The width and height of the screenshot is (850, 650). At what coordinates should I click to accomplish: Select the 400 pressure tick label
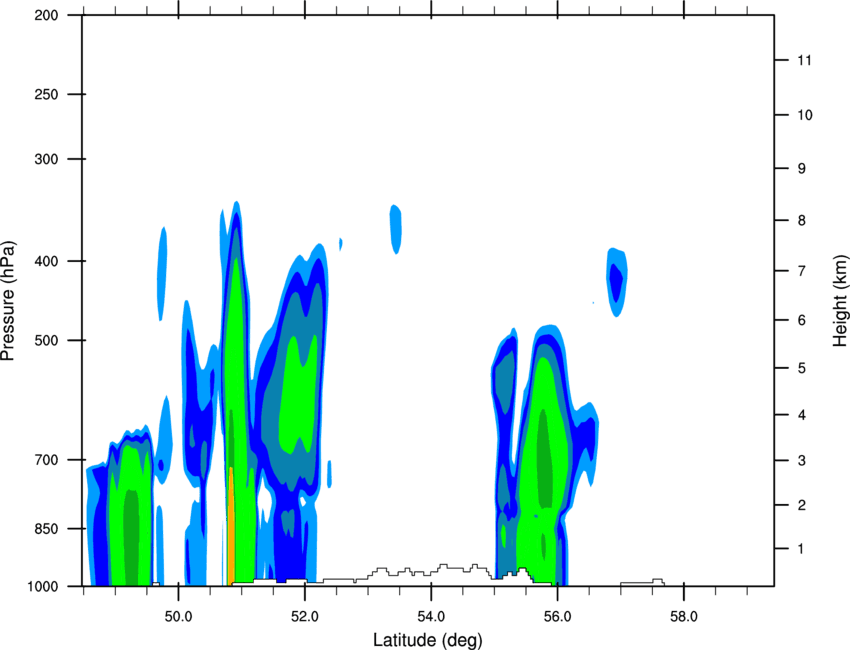coord(47,261)
